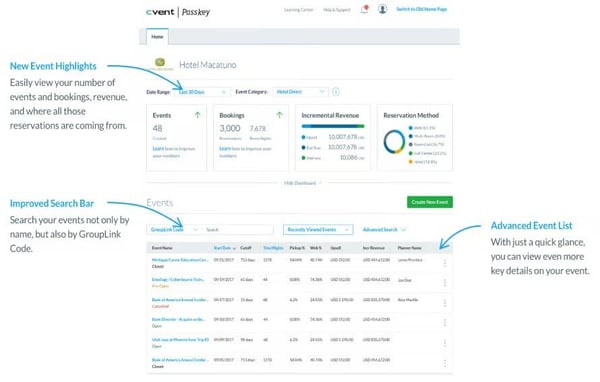Open the Date Range dropdown
Viewport: 600px width, 382px height.
(202, 92)
